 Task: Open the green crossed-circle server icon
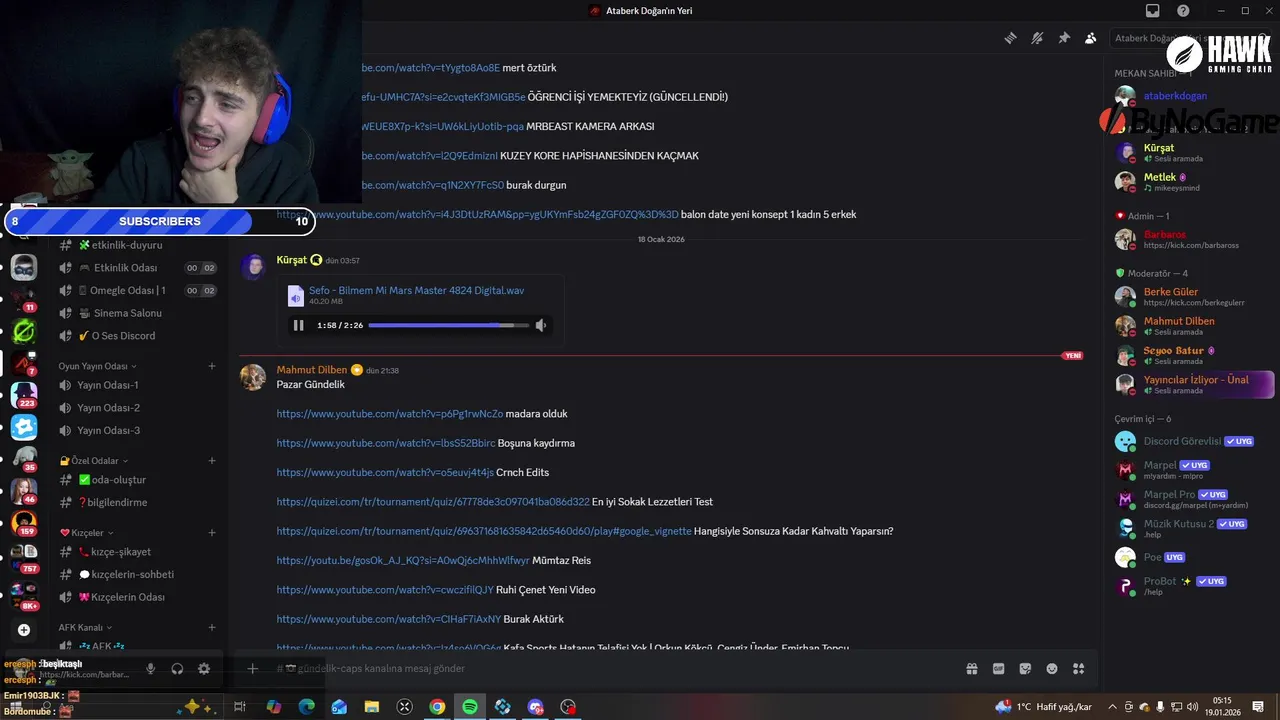click(24, 331)
